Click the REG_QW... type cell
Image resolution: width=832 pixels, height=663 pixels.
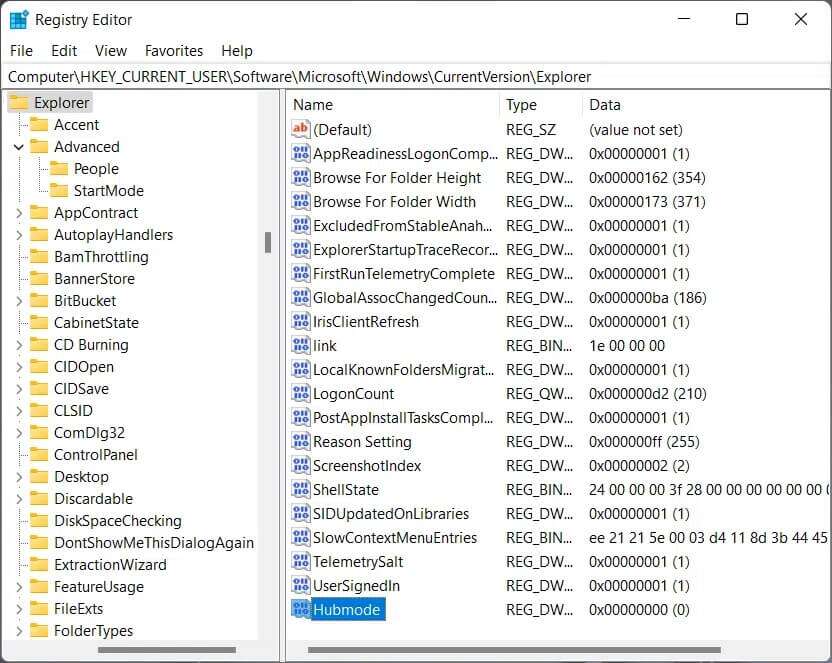tap(539, 394)
